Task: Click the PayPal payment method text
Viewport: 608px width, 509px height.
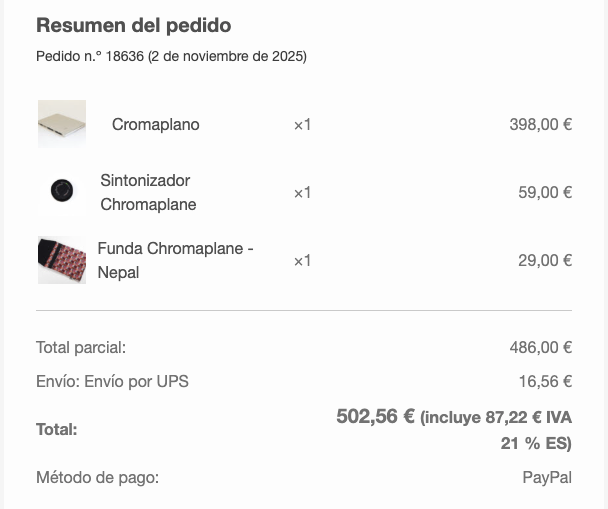Action: [x=547, y=478]
